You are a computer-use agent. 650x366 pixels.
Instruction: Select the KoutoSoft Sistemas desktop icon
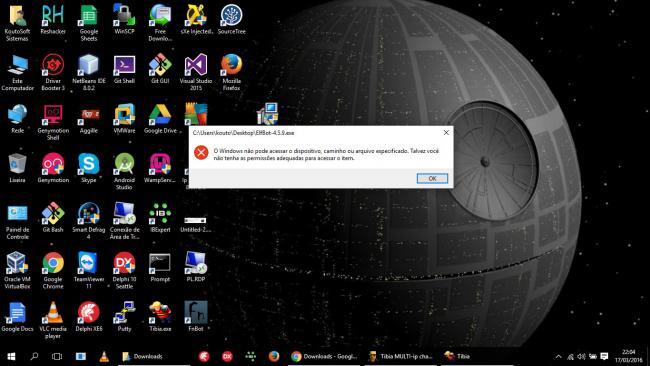pos(17,22)
